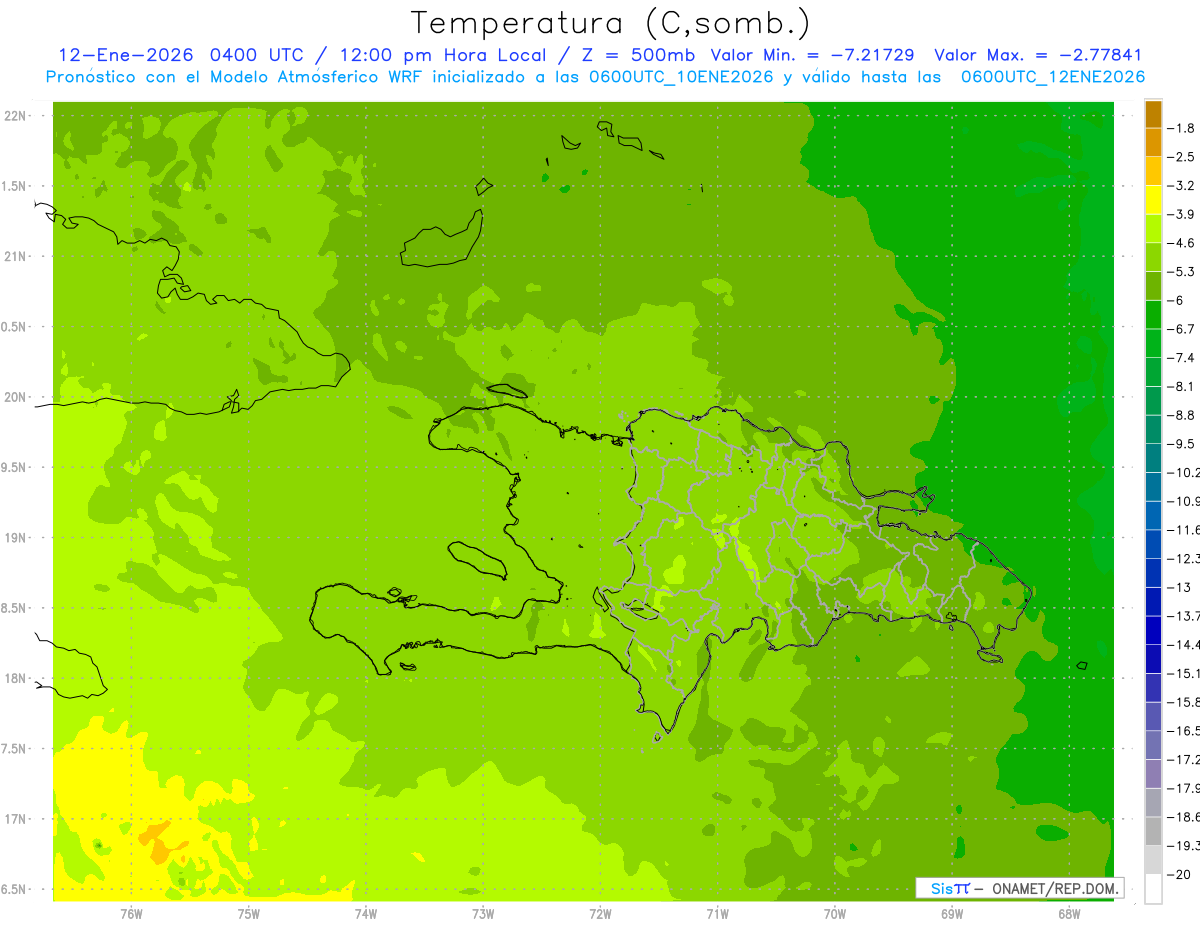Click the dark orange swatch above -1.8

point(1153,114)
